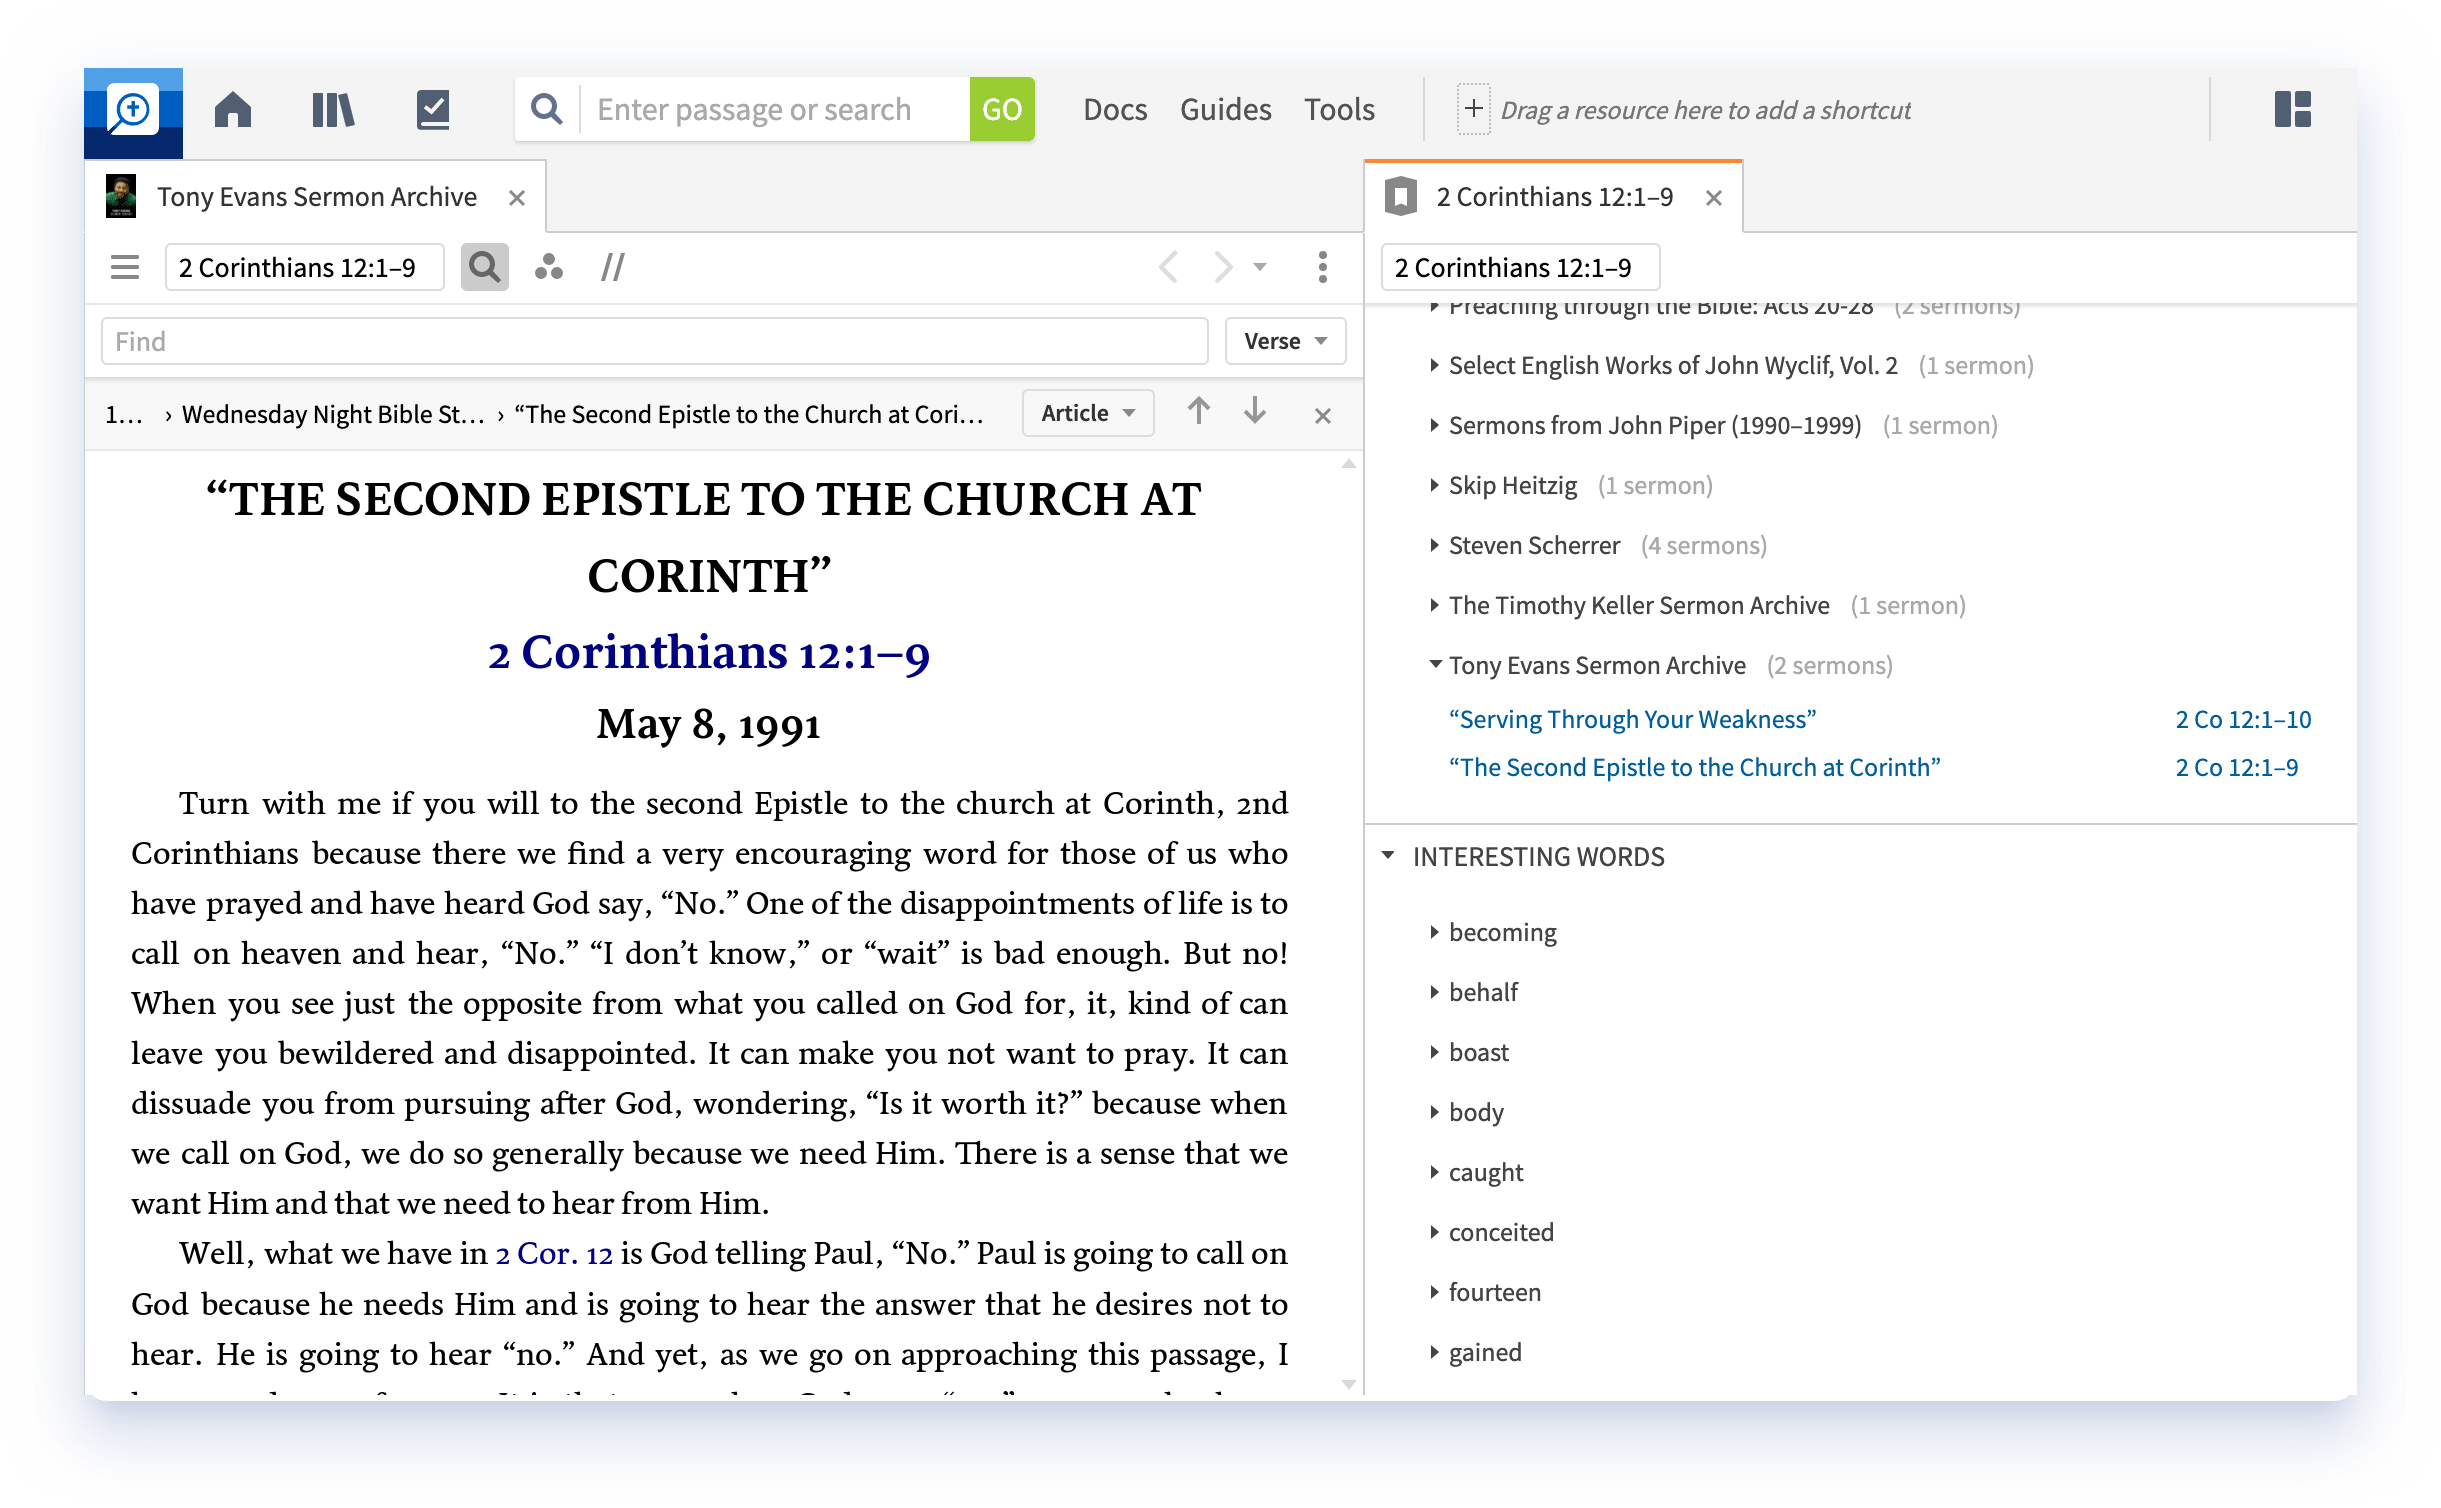Screen dimensions: 2441x1508
Task: Open the visual filter icon in toolbar
Action: click(x=551, y=268)
